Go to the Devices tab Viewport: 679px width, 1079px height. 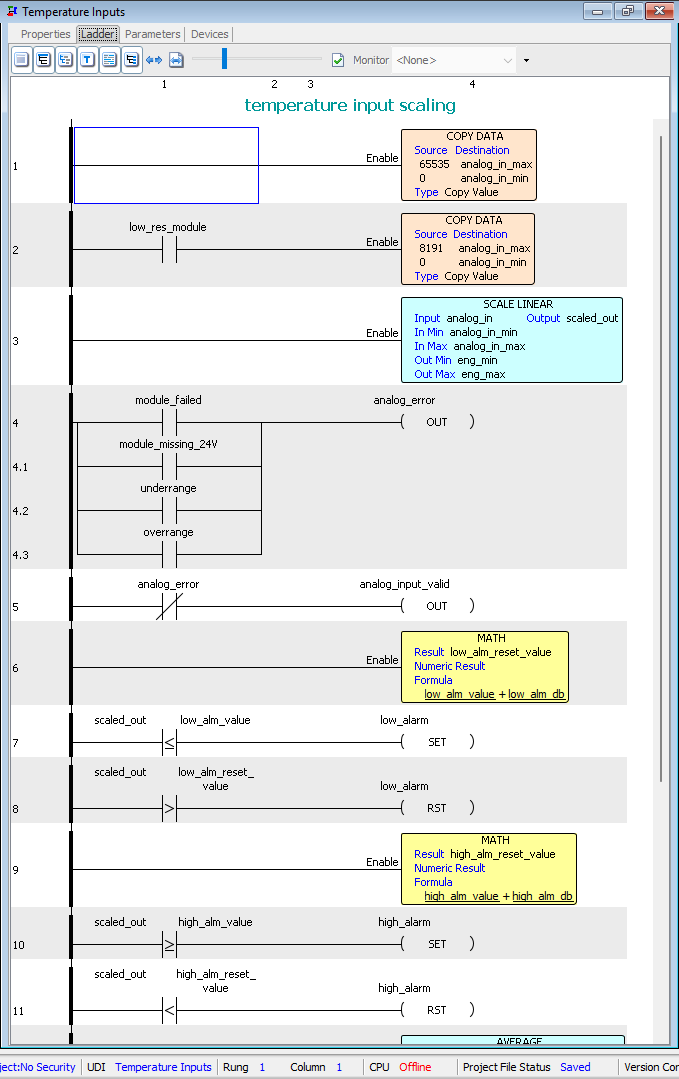pos(210,34)
